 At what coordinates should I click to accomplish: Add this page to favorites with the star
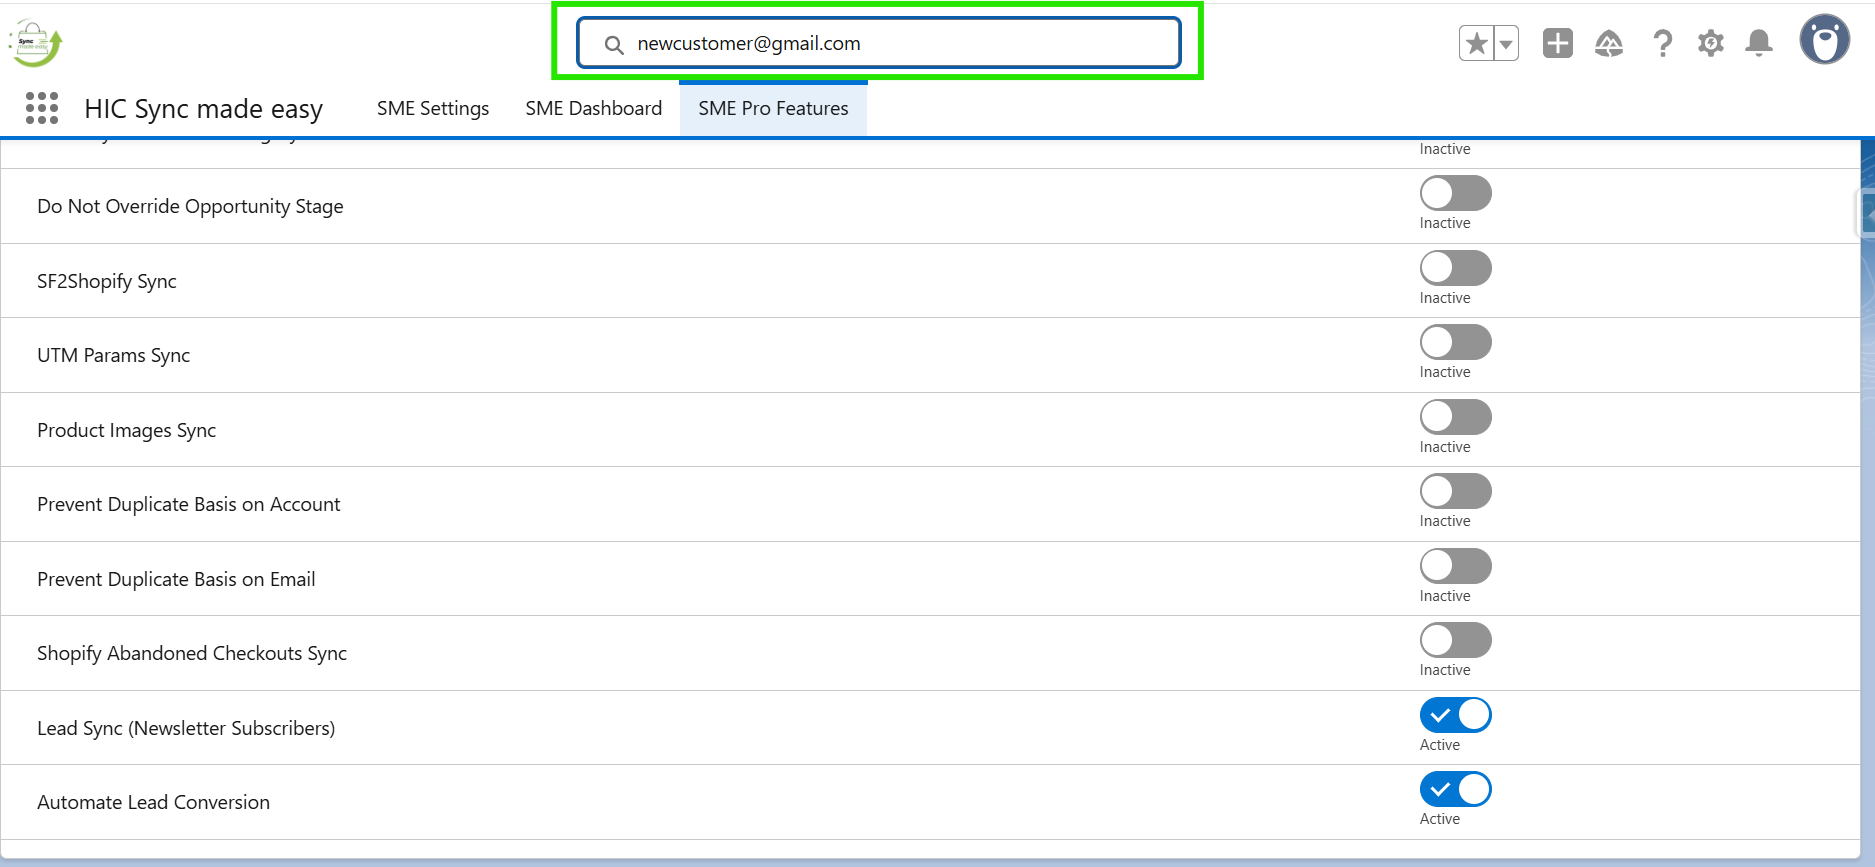click(x=1476, y=43)
